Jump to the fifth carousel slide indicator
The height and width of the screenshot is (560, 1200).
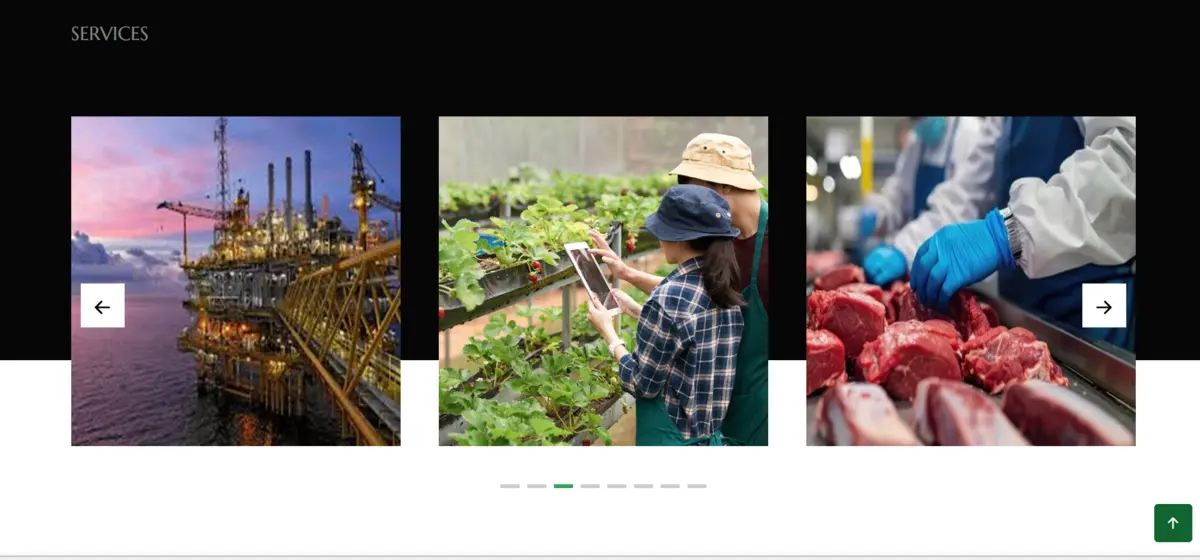click(x=617, y=486)
